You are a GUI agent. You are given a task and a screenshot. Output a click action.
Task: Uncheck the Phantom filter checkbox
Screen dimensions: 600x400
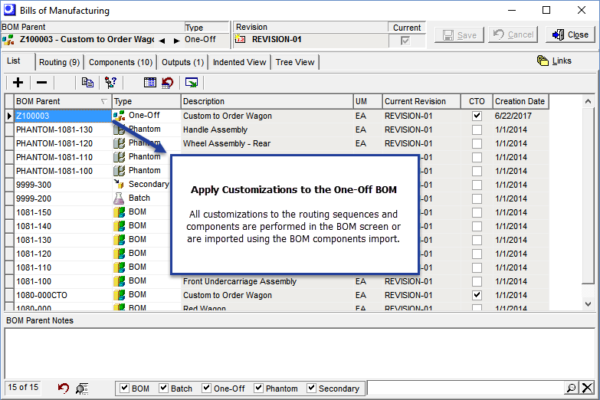(259, 388)
